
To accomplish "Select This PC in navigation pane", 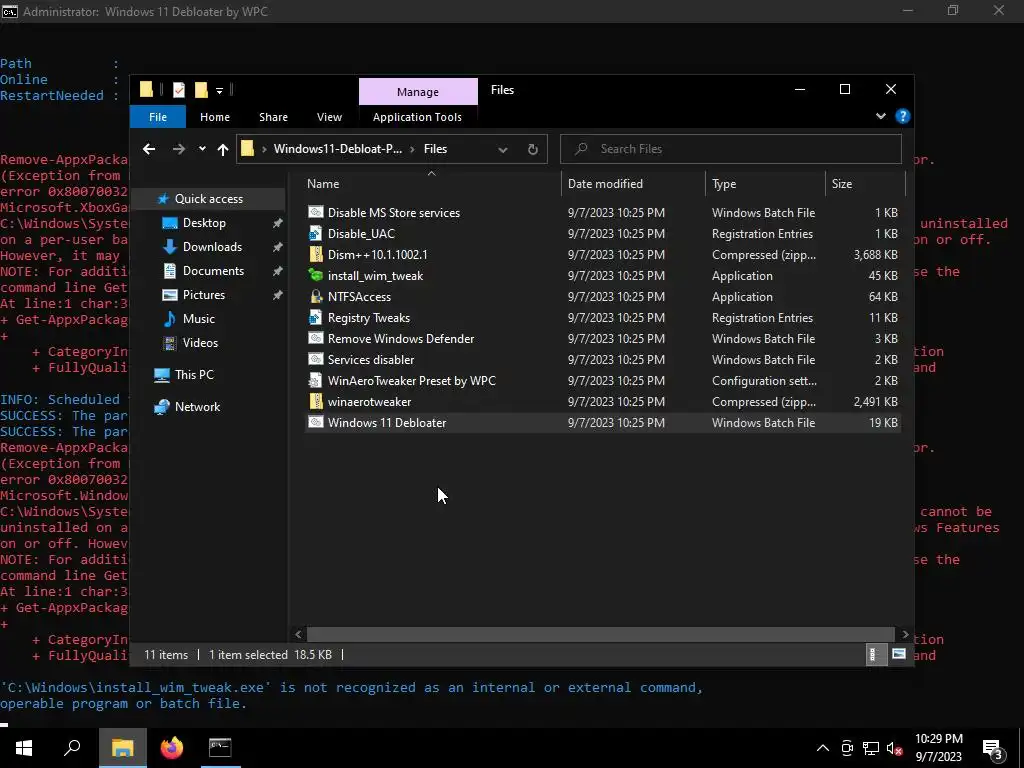I will point(194,375).
